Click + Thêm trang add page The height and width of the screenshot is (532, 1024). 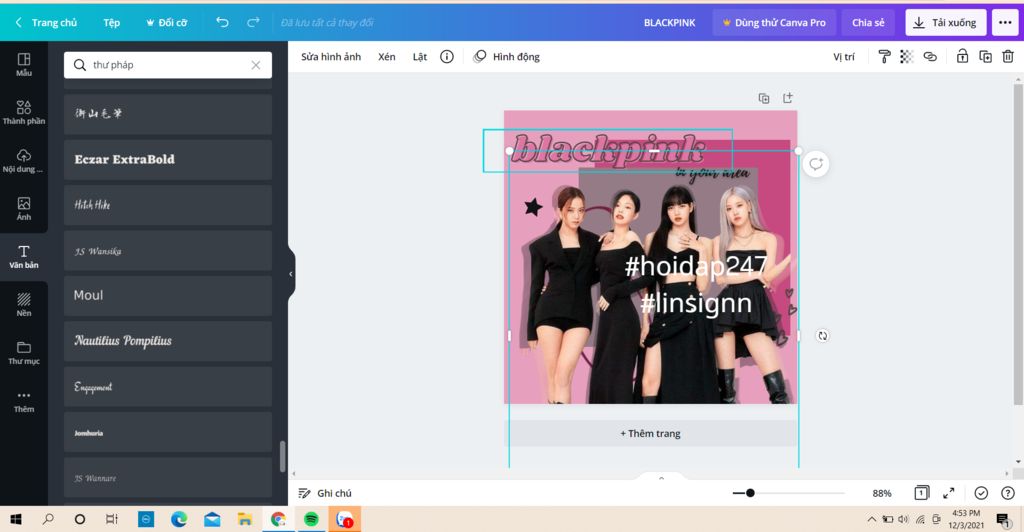coord(650,433)
